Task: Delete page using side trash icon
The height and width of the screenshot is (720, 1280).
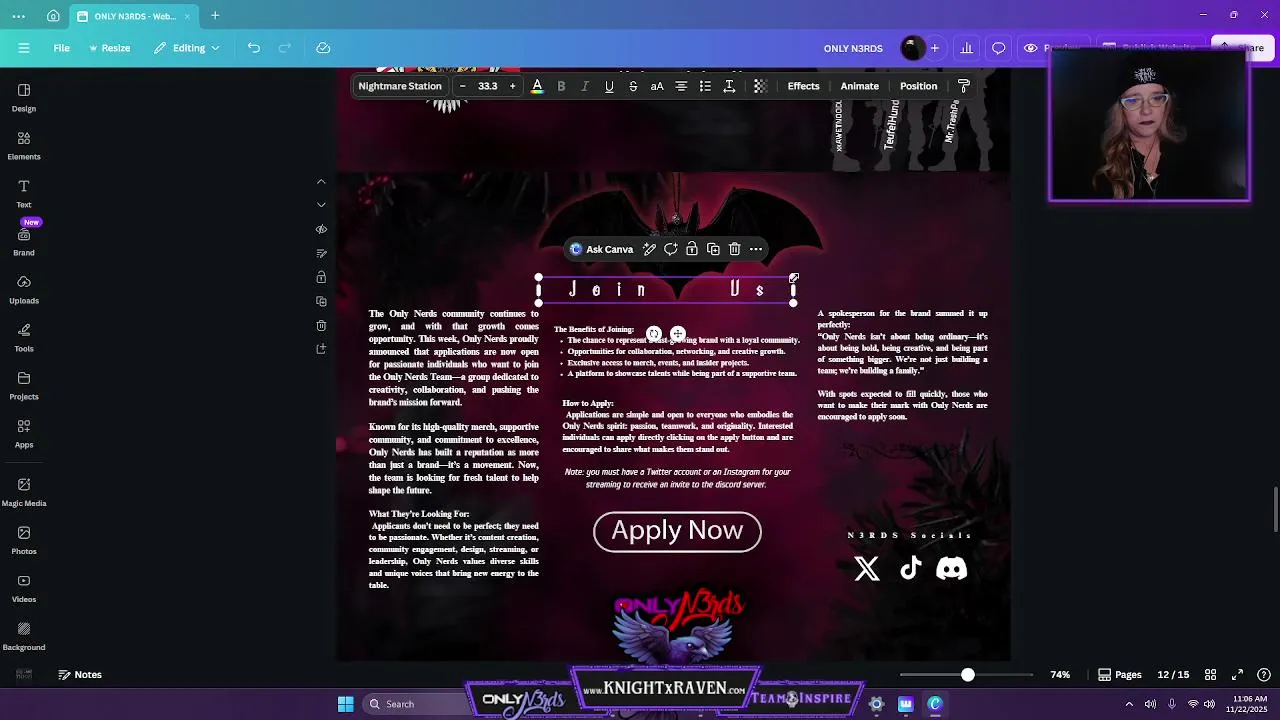Action: (x=321, y=325)
